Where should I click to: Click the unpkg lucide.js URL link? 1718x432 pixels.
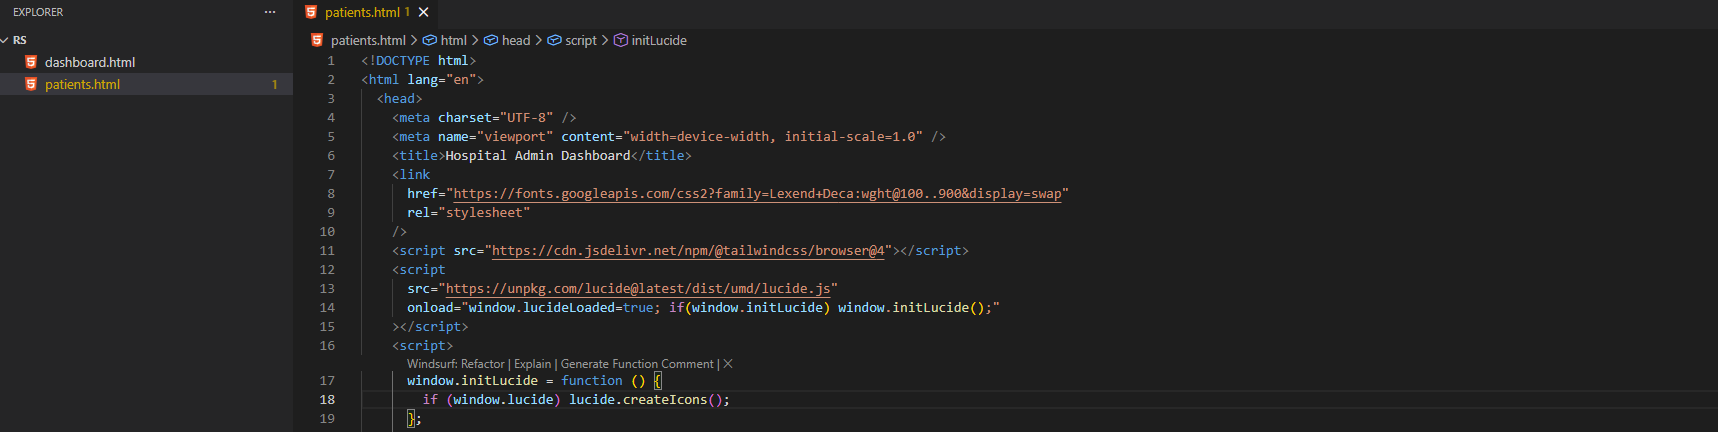pos(638,289)
